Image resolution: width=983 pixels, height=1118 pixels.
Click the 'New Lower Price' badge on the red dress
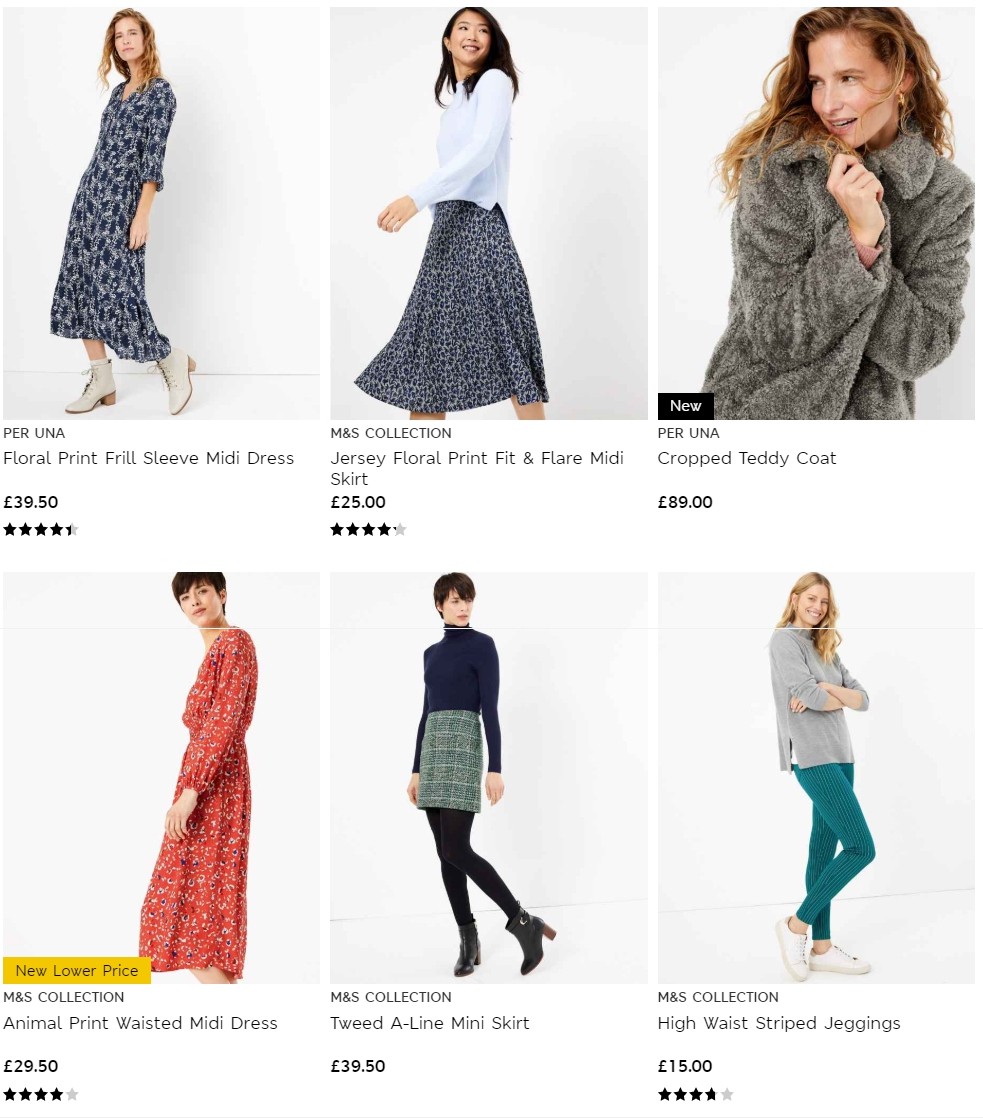pos(76,970)
